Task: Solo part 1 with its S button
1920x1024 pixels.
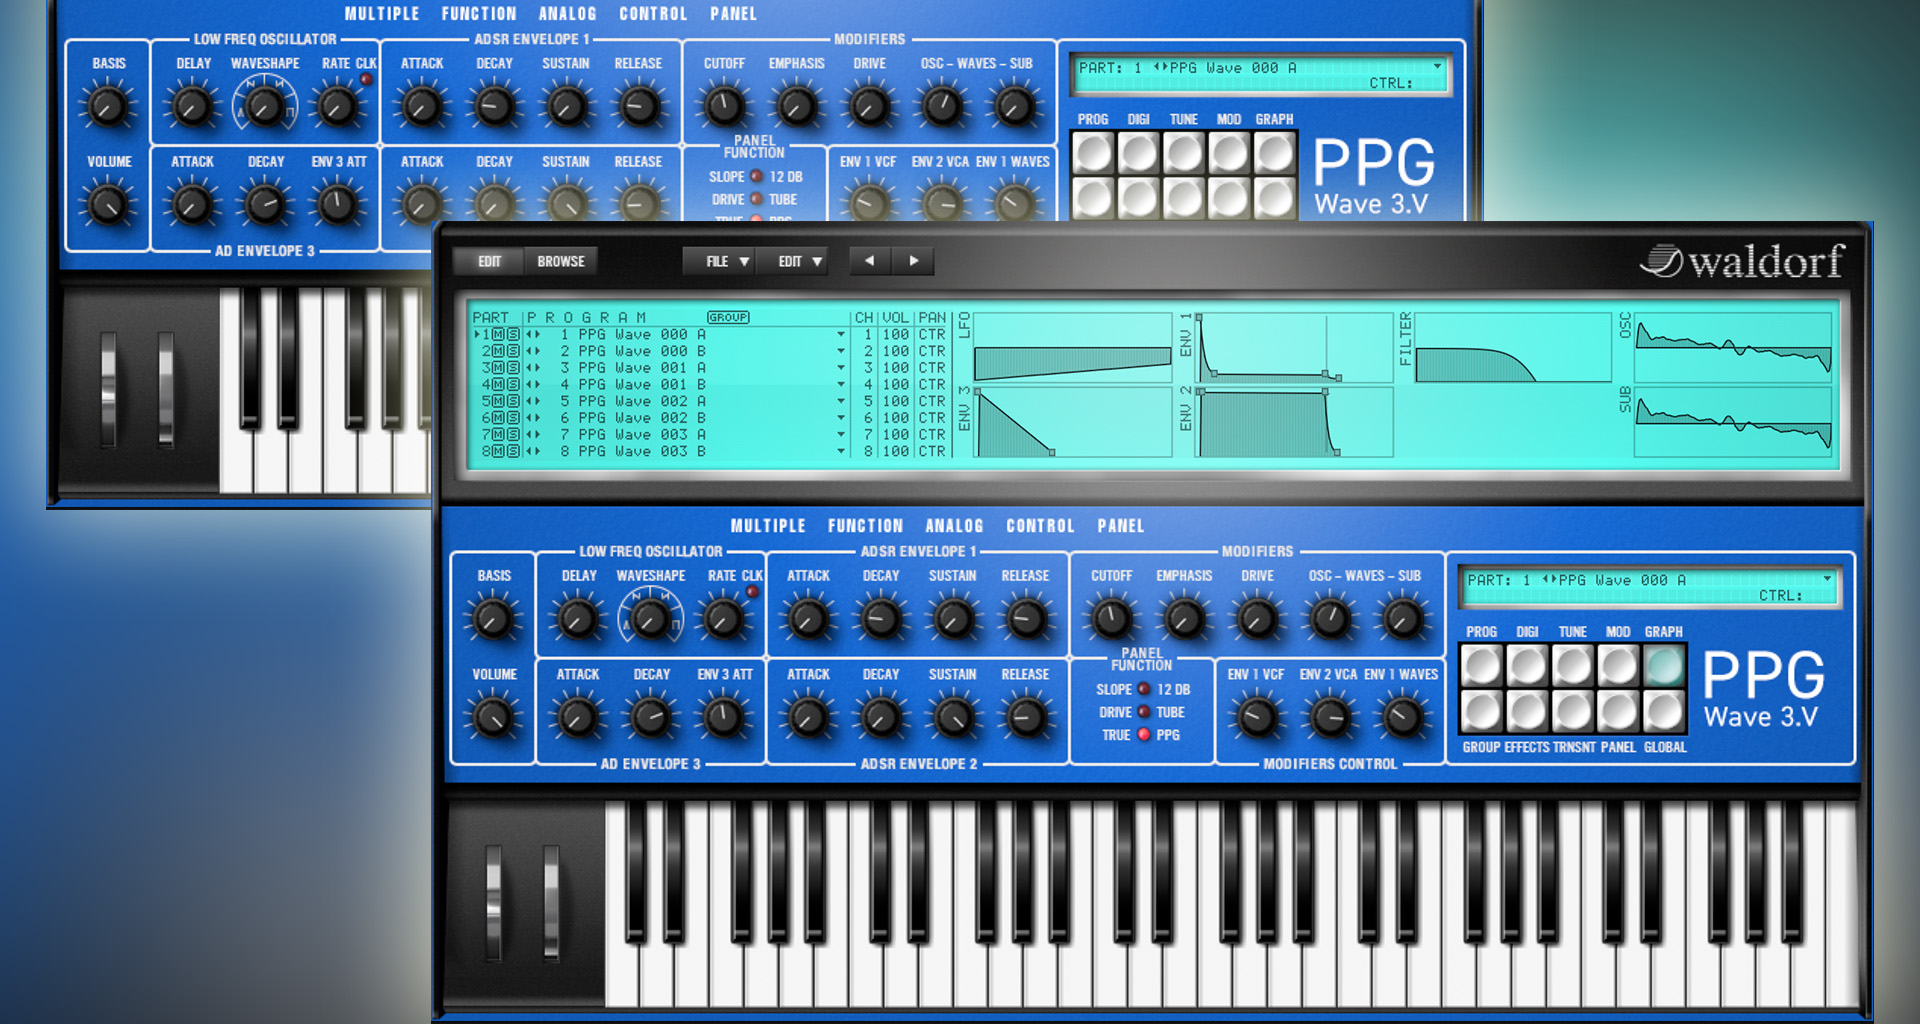Action: coord(513,335)
